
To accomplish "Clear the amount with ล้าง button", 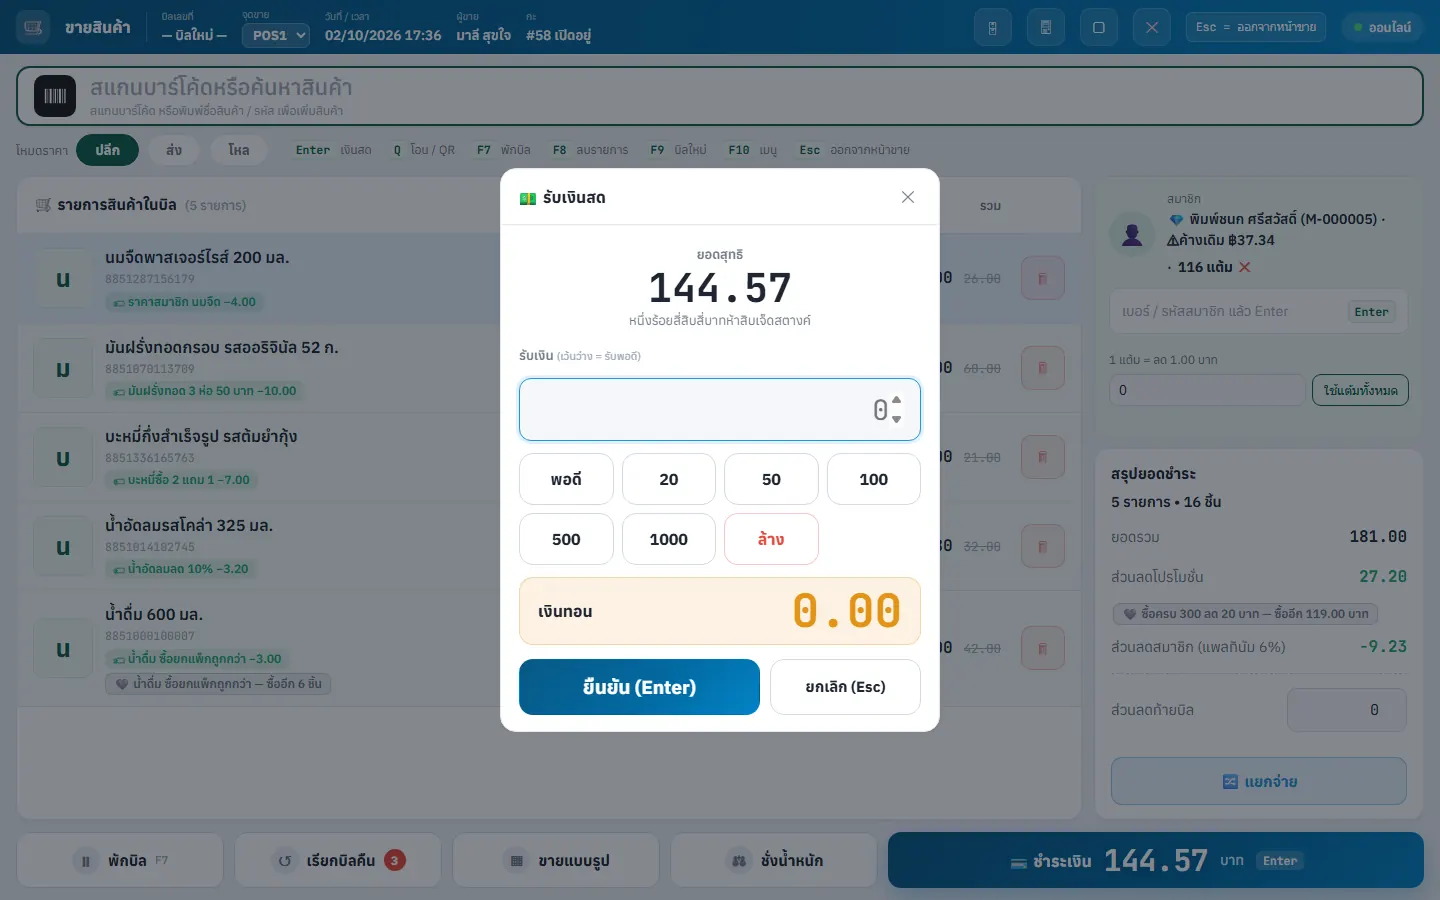I will pos(771,539).
